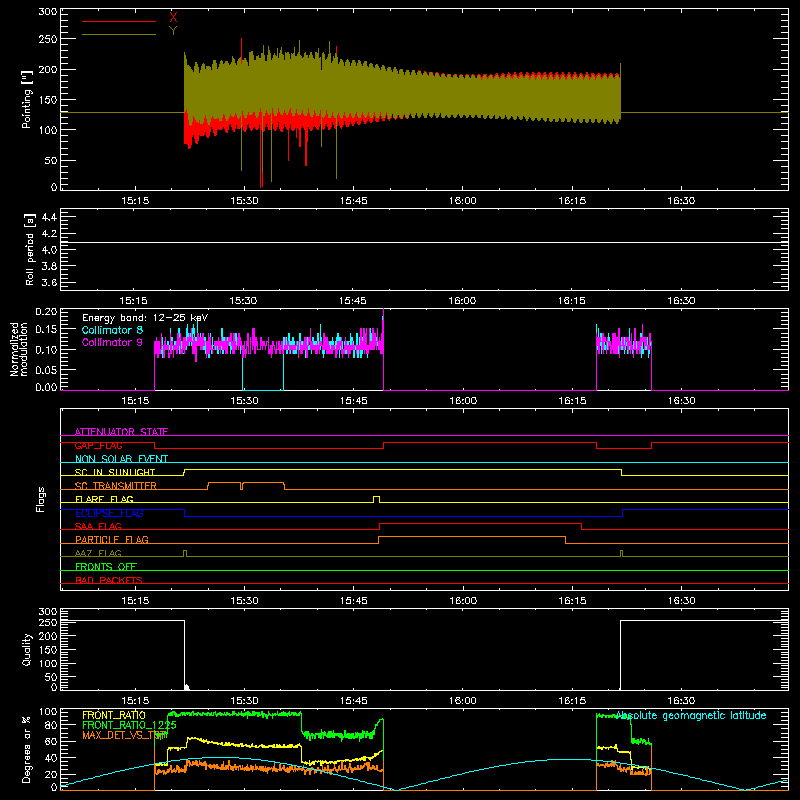Click the 16:00 tick label under Pointing plot

[463, 201]
